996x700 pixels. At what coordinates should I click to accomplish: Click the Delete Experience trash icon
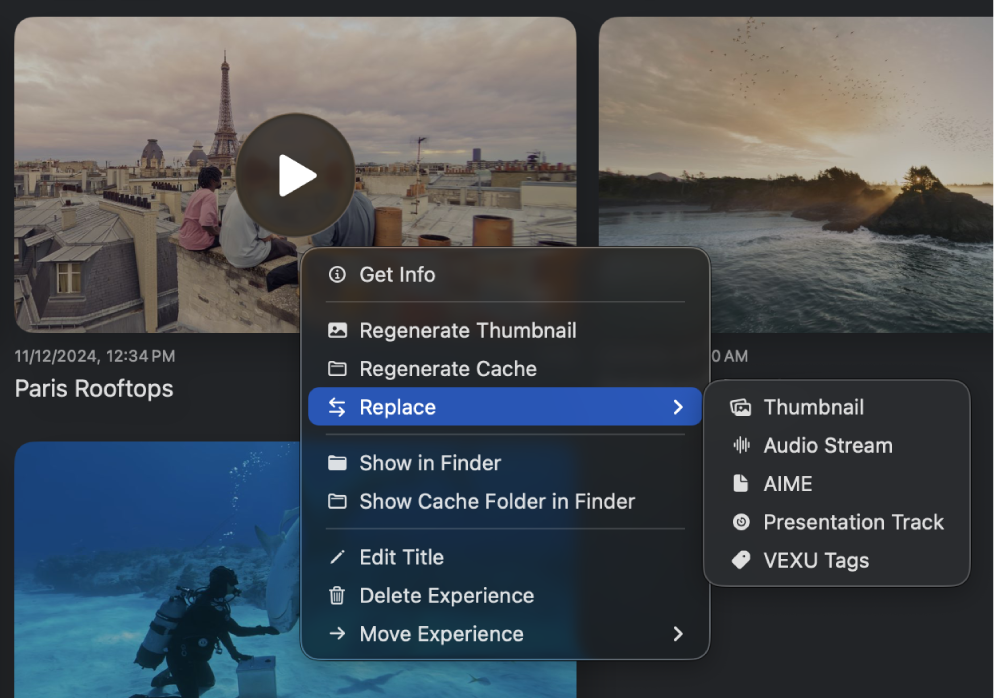pos(337,595)
